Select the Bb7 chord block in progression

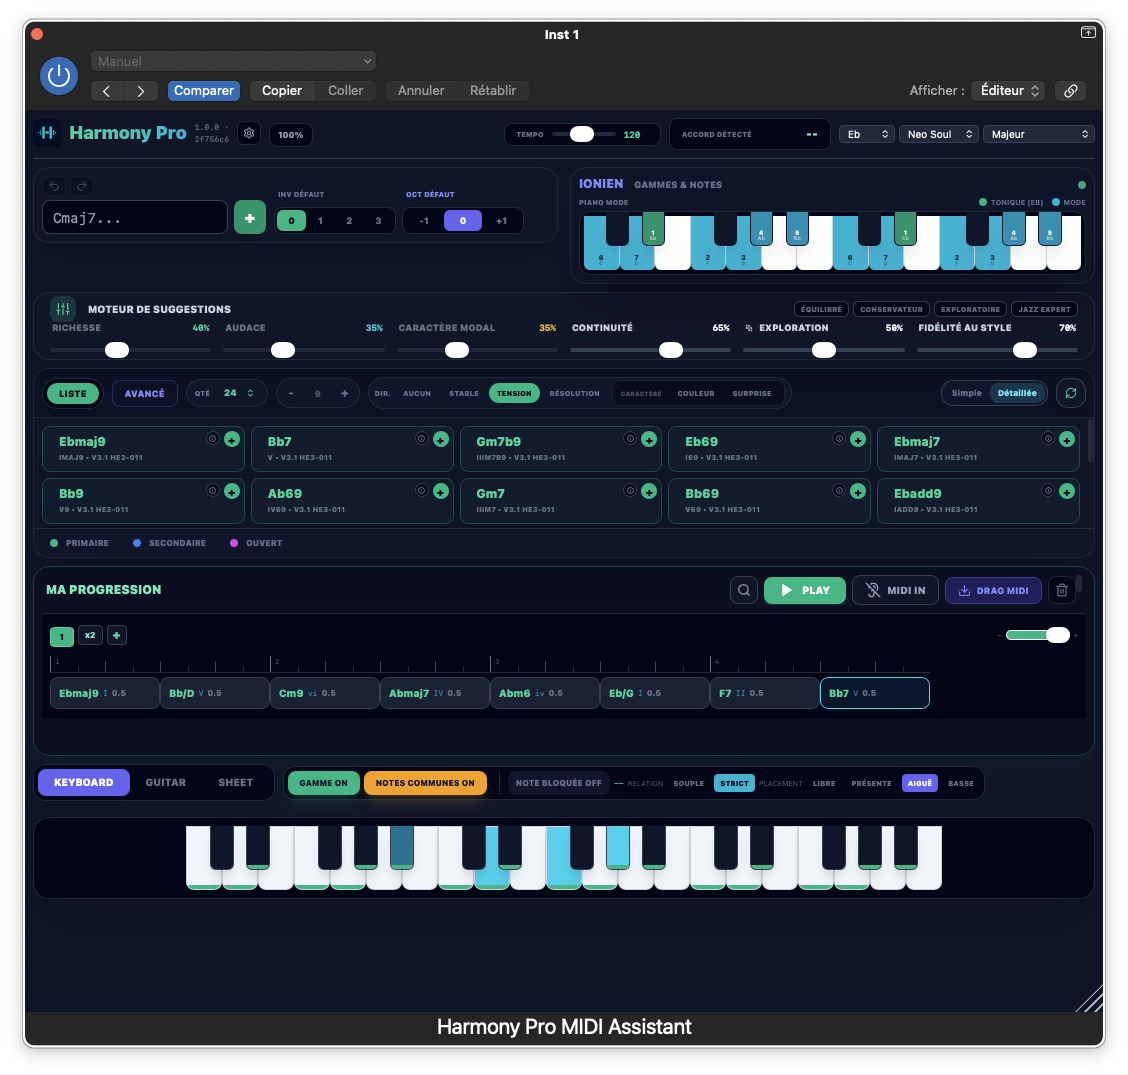pos(874,693)
